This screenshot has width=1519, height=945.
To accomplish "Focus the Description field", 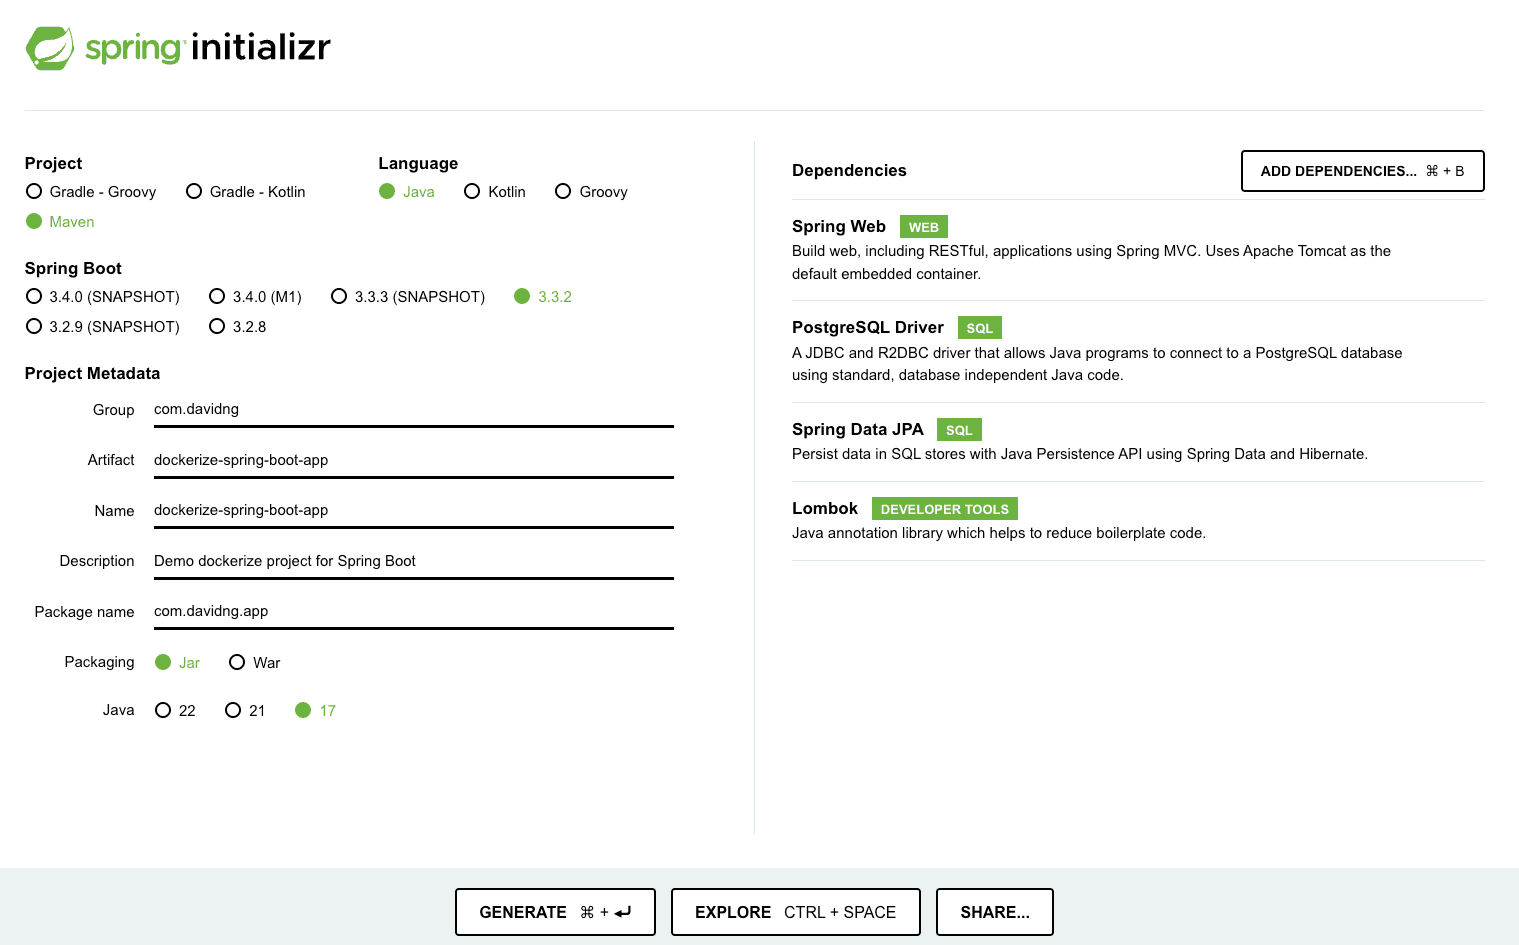I will (413, 561).
